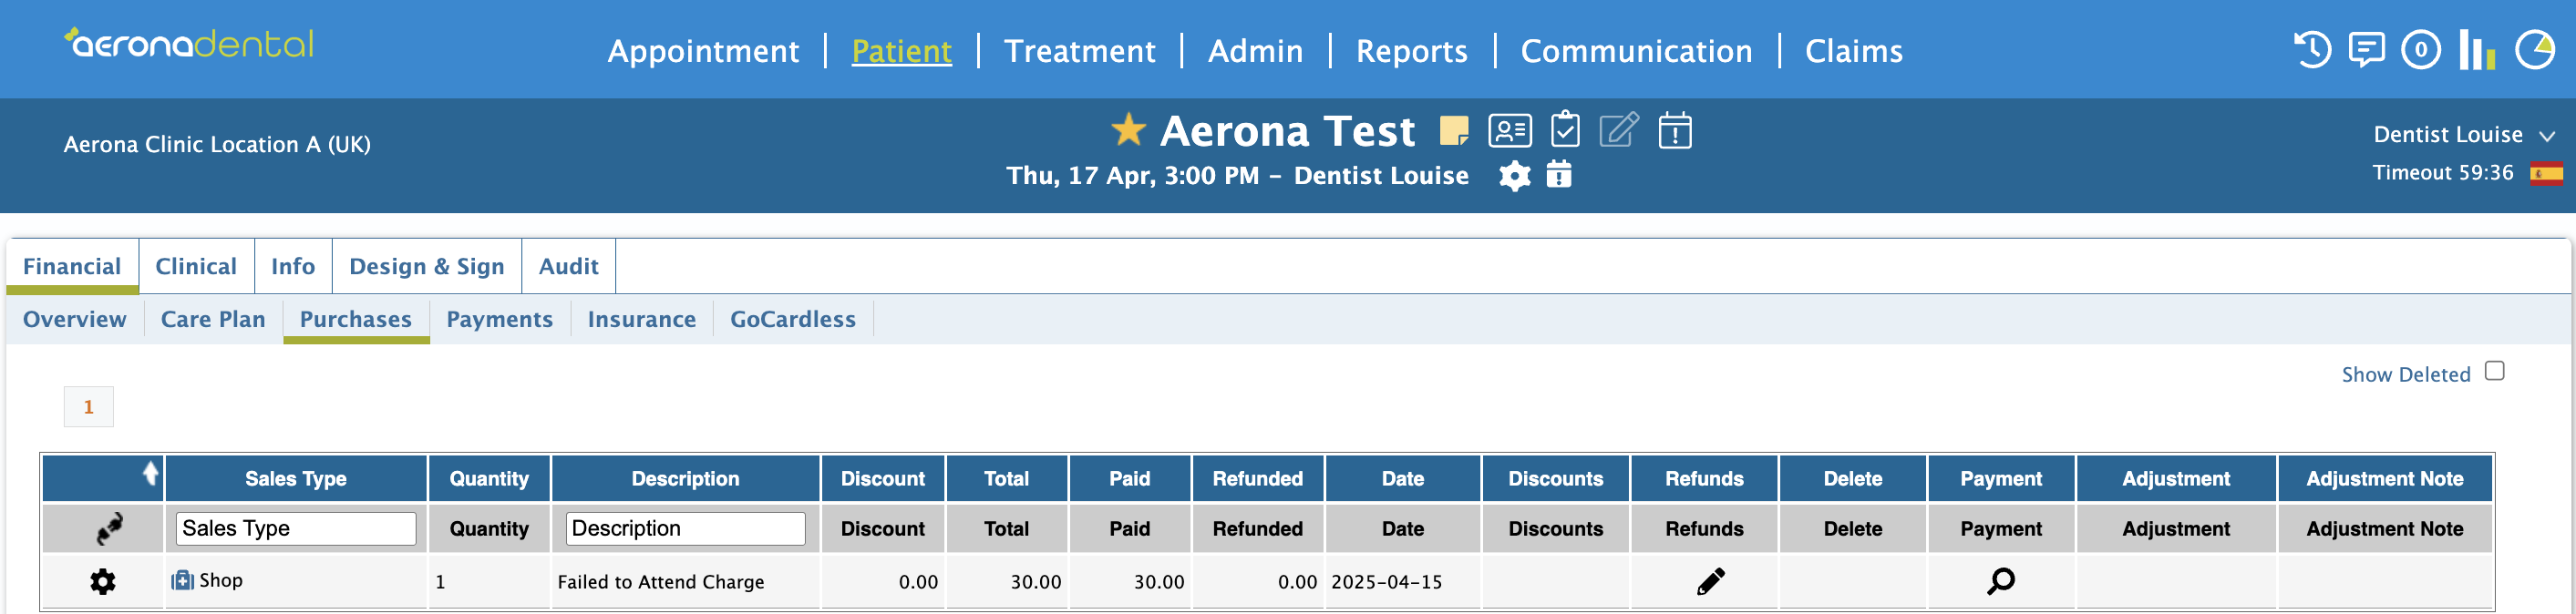This screenshot has height=614, width=2576.
Task: Click the payment magnifier icon
Action: coord(2001,581)
